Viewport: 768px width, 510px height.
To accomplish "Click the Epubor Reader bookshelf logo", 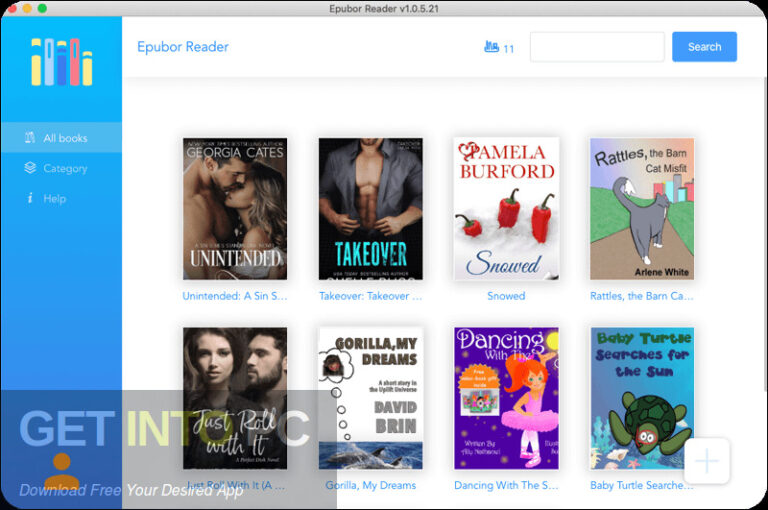I will (62, 62).
